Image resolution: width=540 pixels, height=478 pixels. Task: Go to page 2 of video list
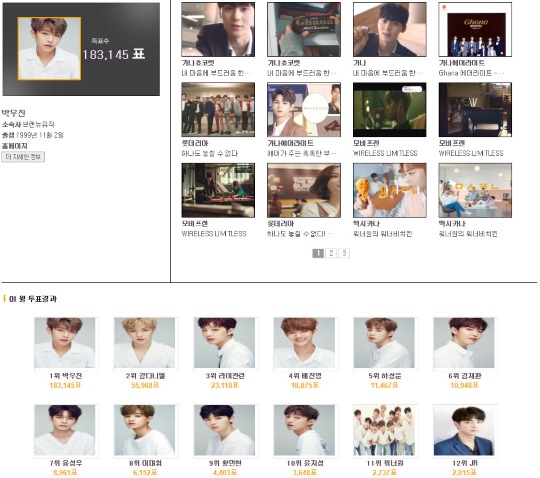pos(331,253)
